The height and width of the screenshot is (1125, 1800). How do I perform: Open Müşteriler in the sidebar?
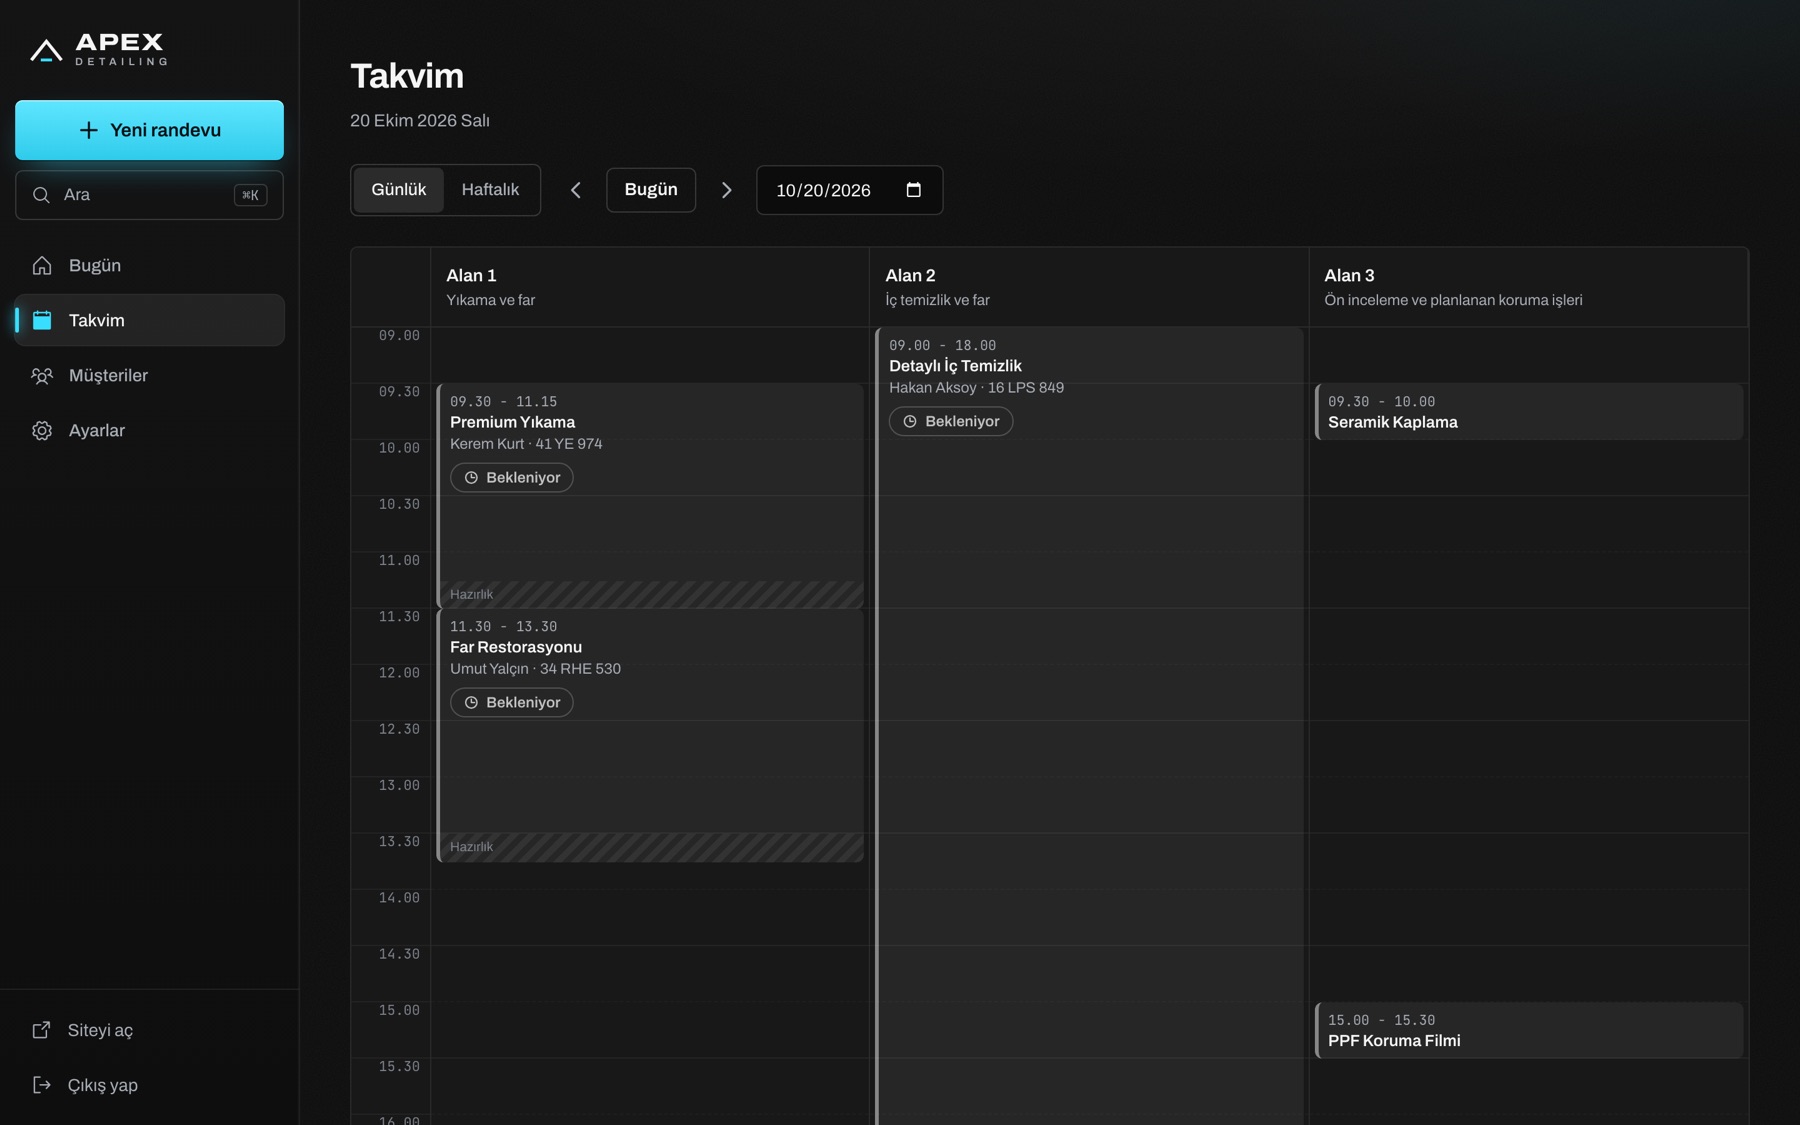tap(150, 375)
